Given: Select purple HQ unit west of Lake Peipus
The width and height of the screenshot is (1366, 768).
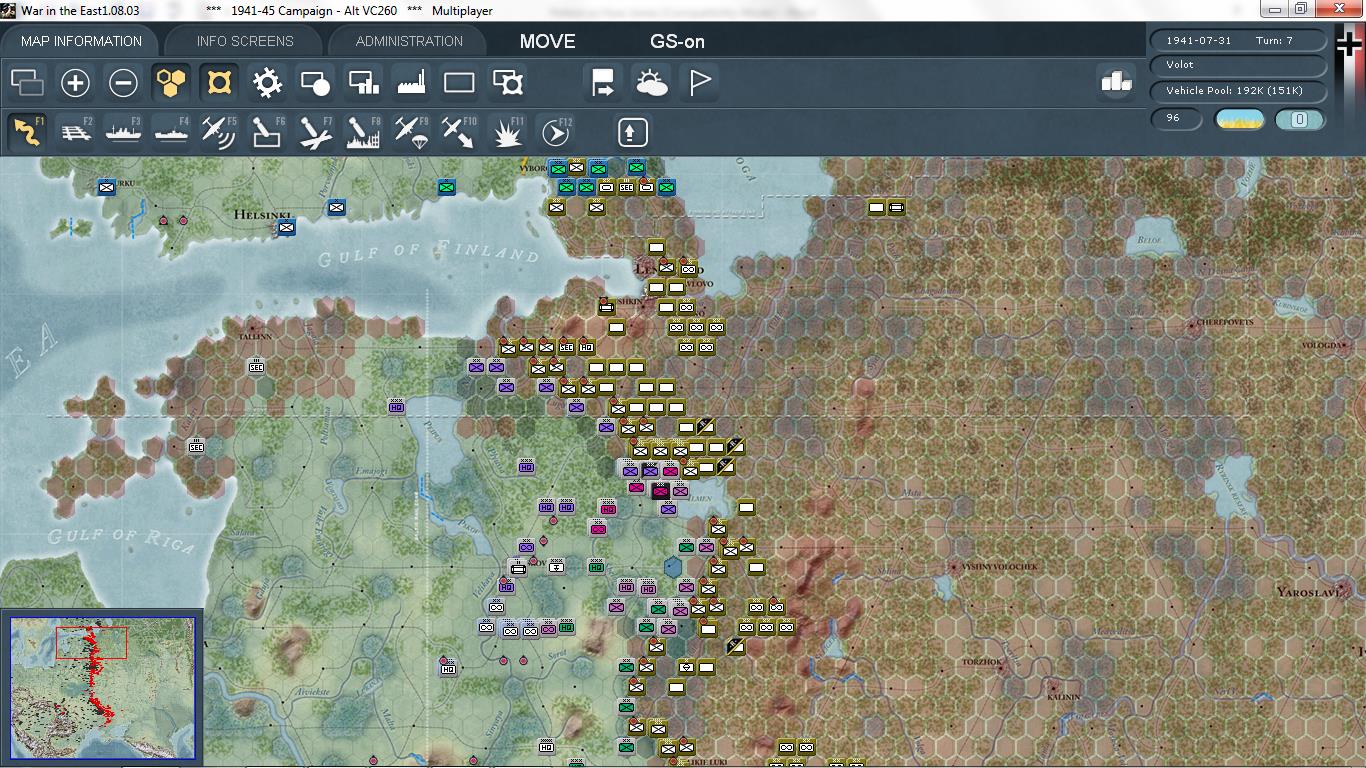Looking at the screenshot, I should pyautogui.click(x=397, y=406).
